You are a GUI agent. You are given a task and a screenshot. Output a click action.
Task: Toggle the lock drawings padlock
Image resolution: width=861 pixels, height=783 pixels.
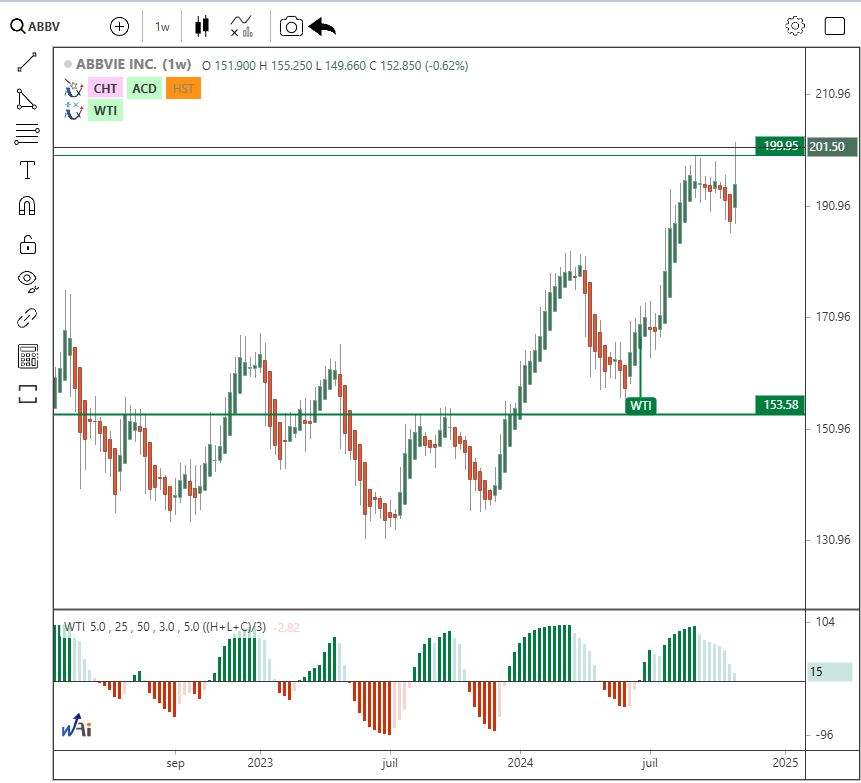(27, 243)
